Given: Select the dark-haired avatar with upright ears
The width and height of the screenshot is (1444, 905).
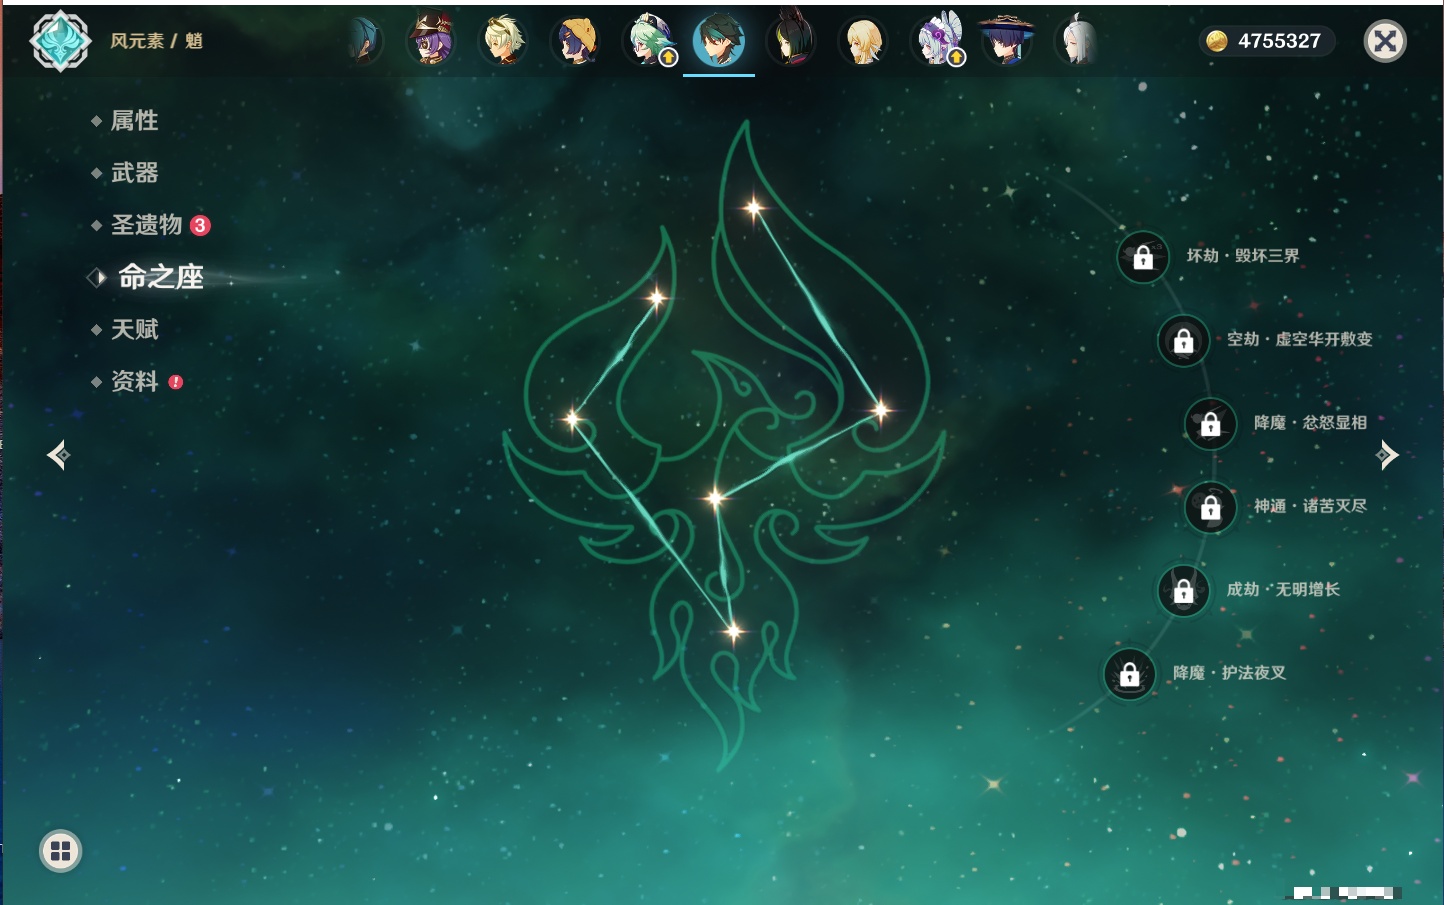Looking at the screenshot, I should [x=791, y=41].
